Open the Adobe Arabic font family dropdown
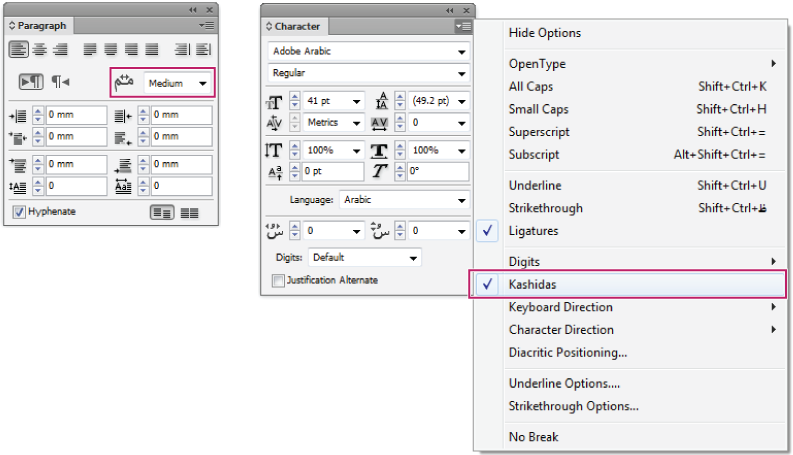The width and height of the screenshot is (793, 455). coord(368,52)
